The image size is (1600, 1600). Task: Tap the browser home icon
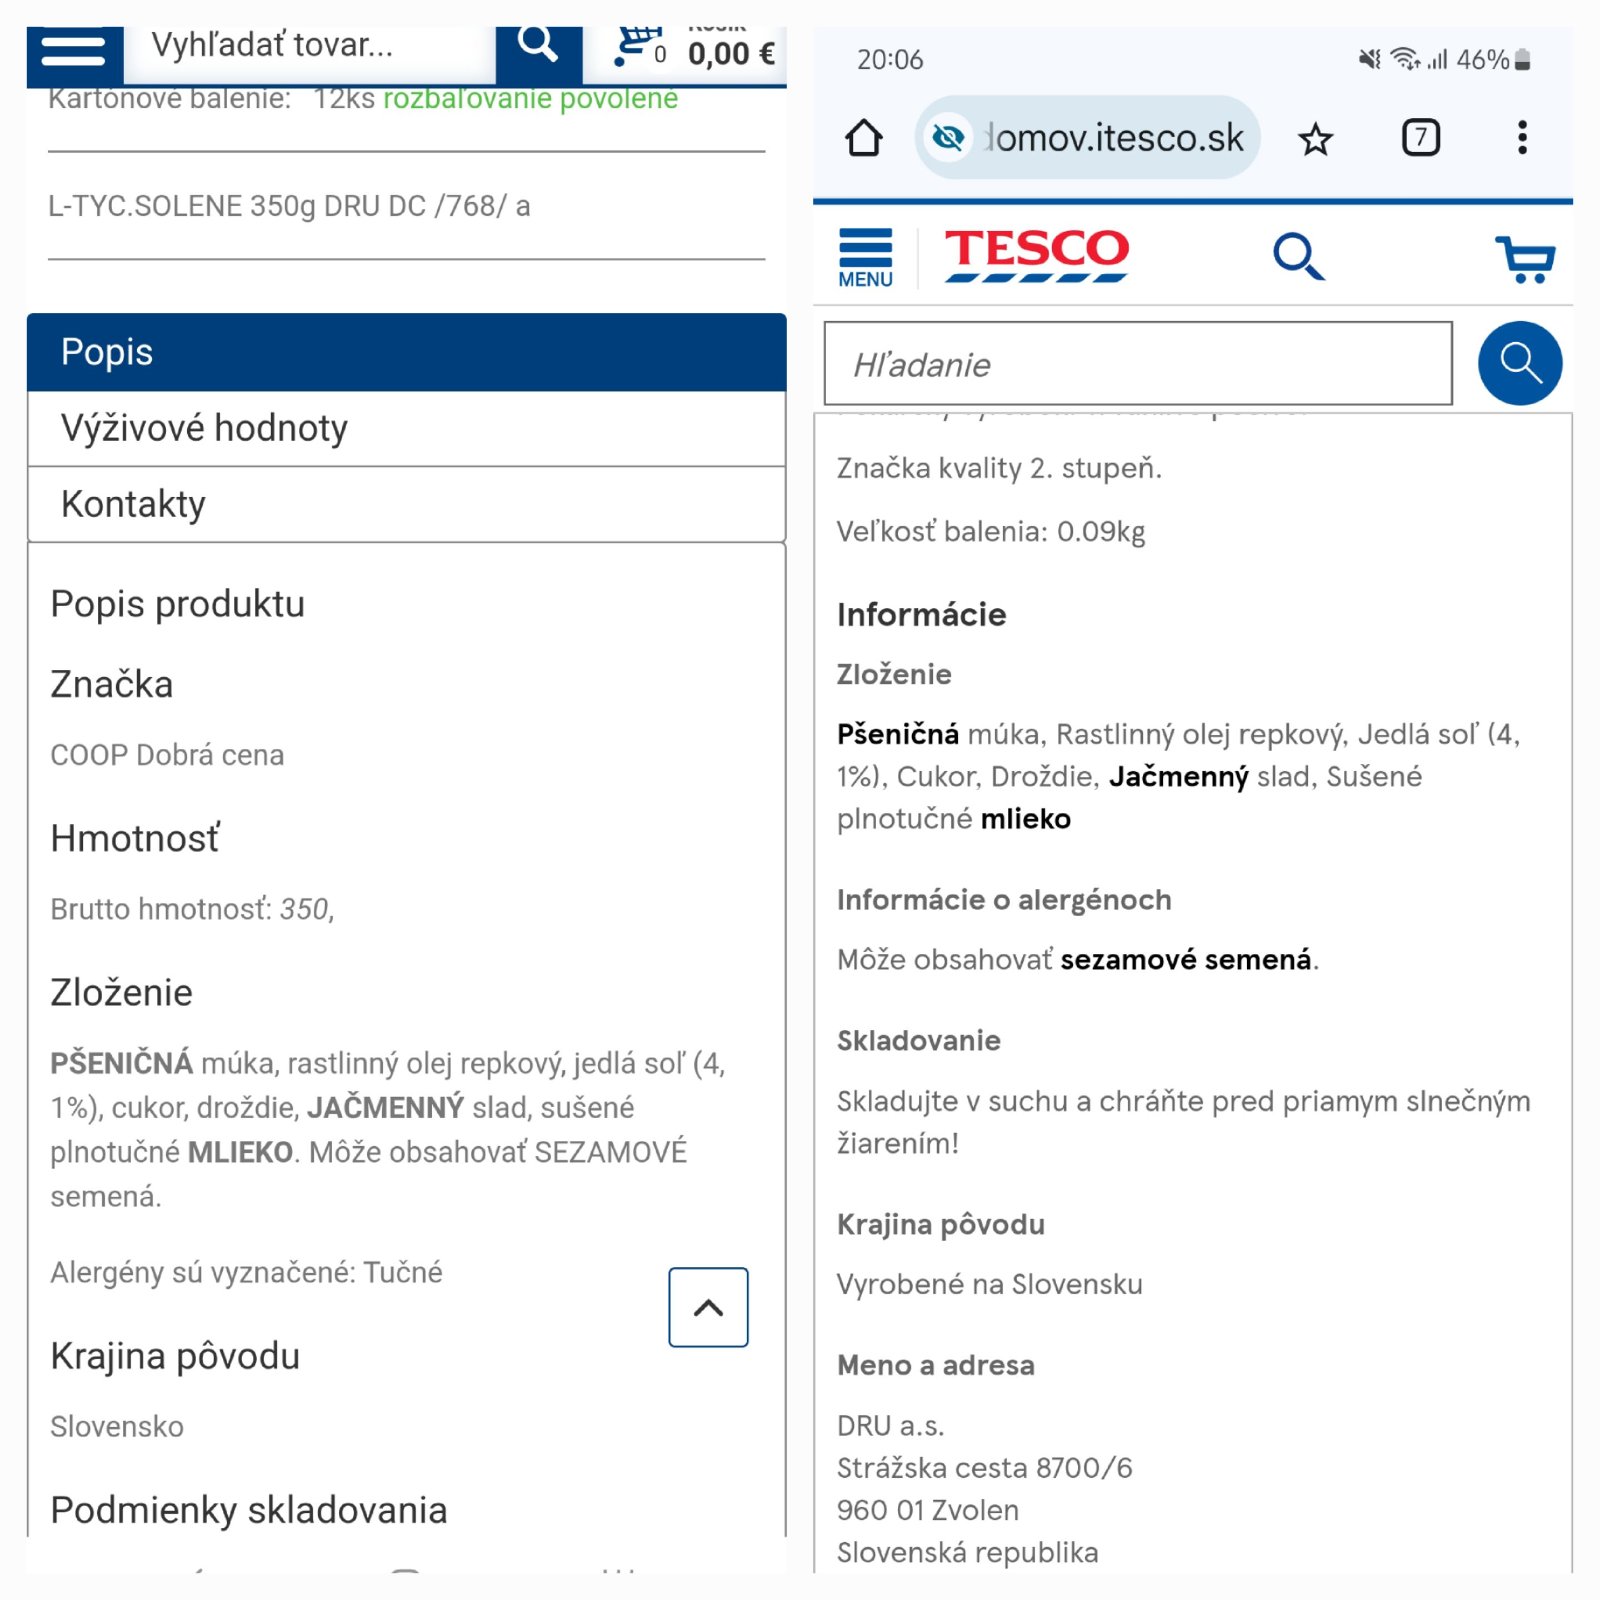tap(864, 138)
